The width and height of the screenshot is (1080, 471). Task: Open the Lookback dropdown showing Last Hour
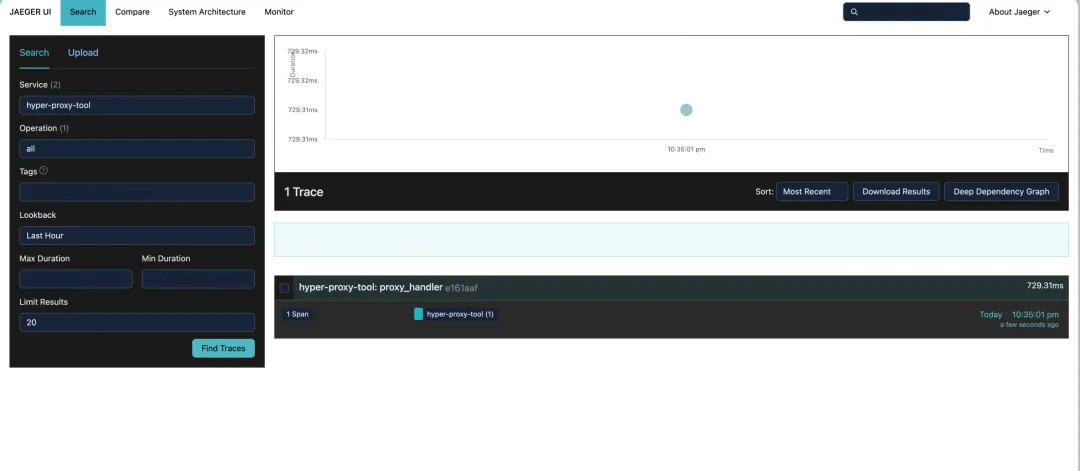click(137, 236)
